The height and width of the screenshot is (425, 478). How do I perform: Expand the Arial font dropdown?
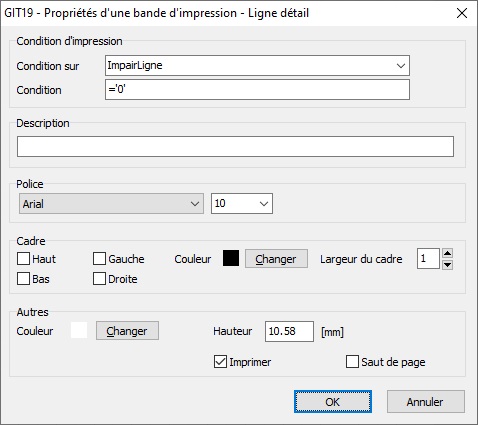195,204
